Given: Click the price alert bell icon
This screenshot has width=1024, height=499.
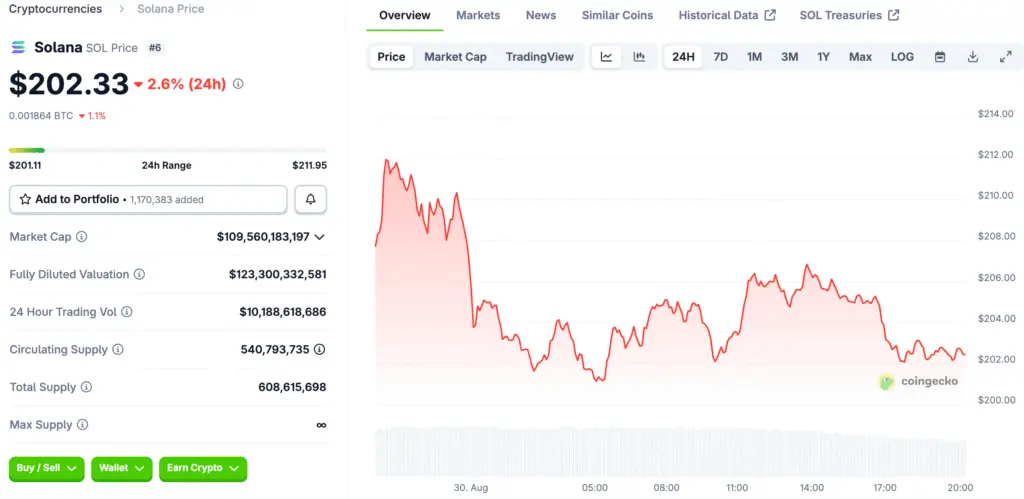Looking at the screenshot, I should coord(310,200).
